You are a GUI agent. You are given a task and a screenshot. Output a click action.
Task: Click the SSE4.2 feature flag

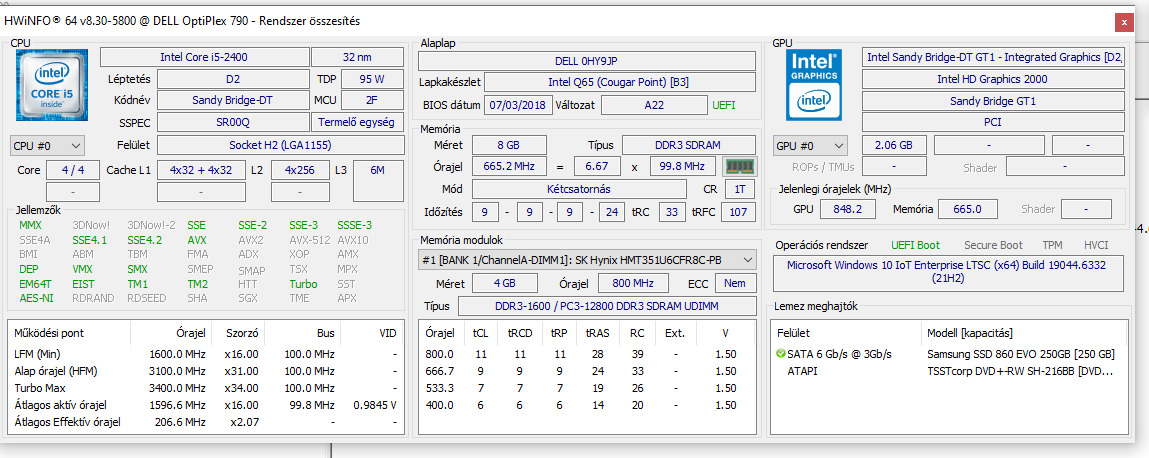click(145, 240)
